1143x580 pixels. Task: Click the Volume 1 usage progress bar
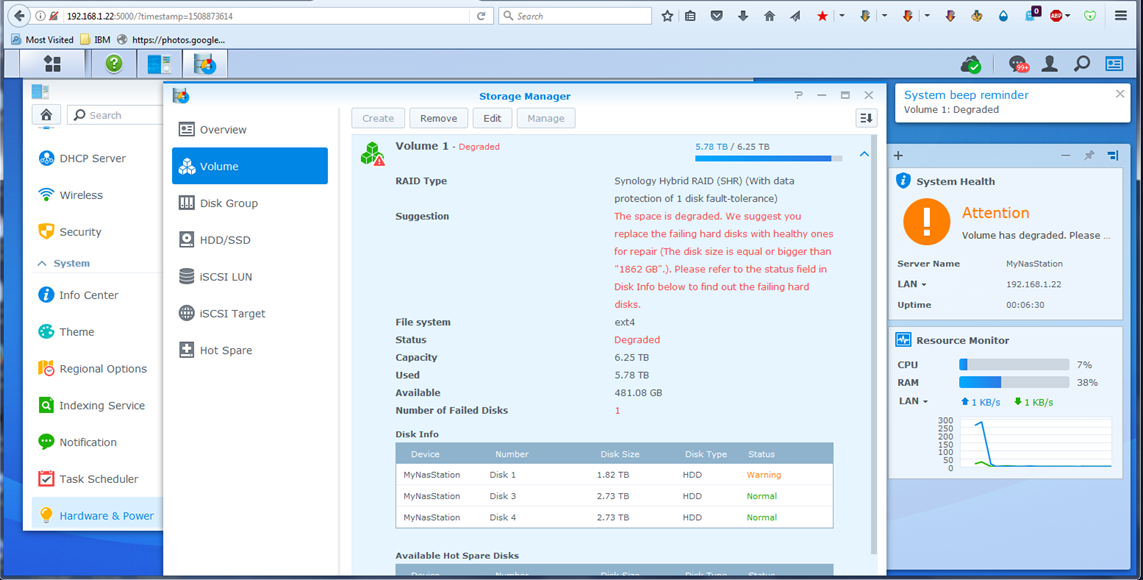click(x=762, y=158)
